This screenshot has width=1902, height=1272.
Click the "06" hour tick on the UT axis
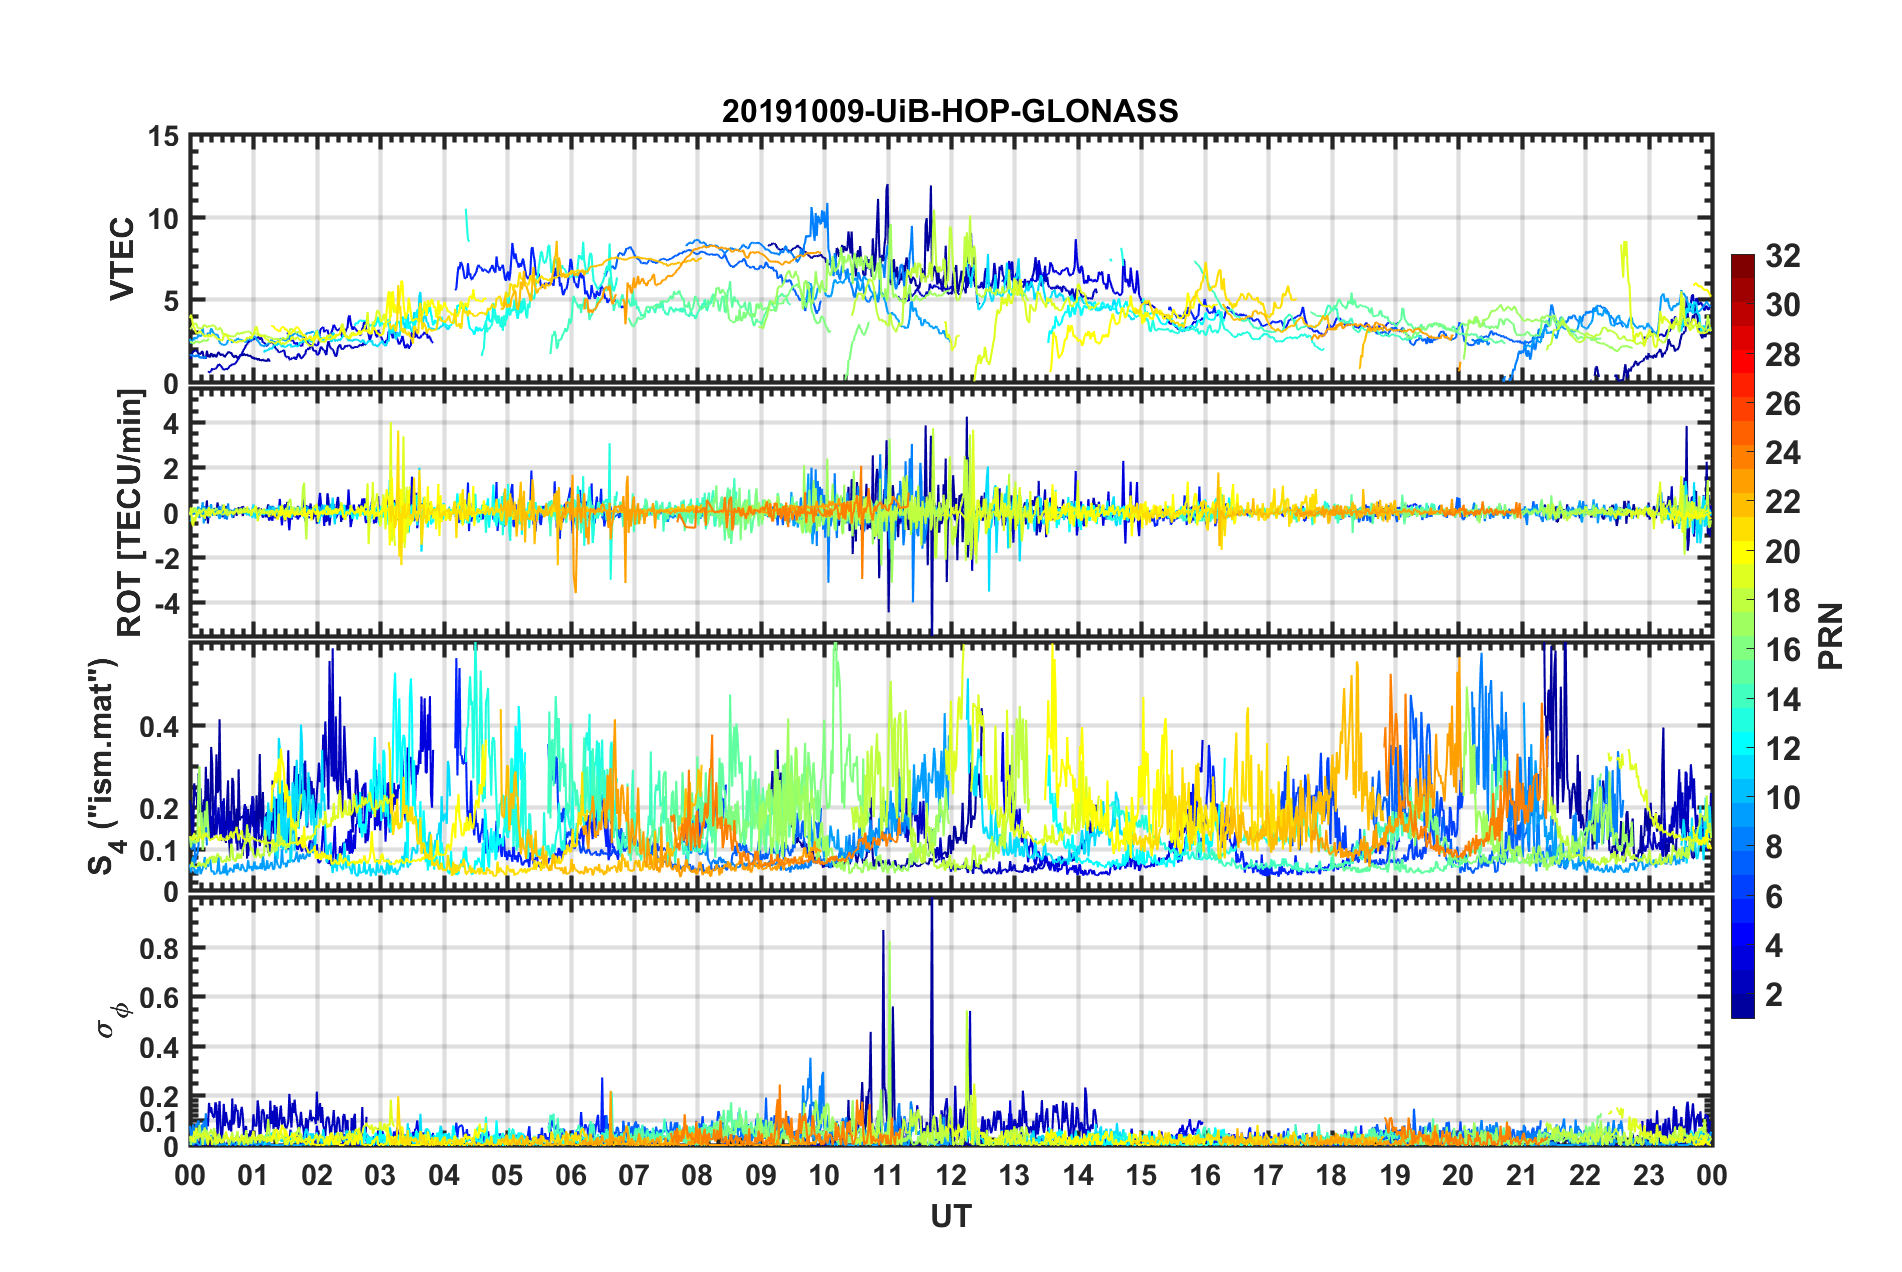(x=570, y=1175)
